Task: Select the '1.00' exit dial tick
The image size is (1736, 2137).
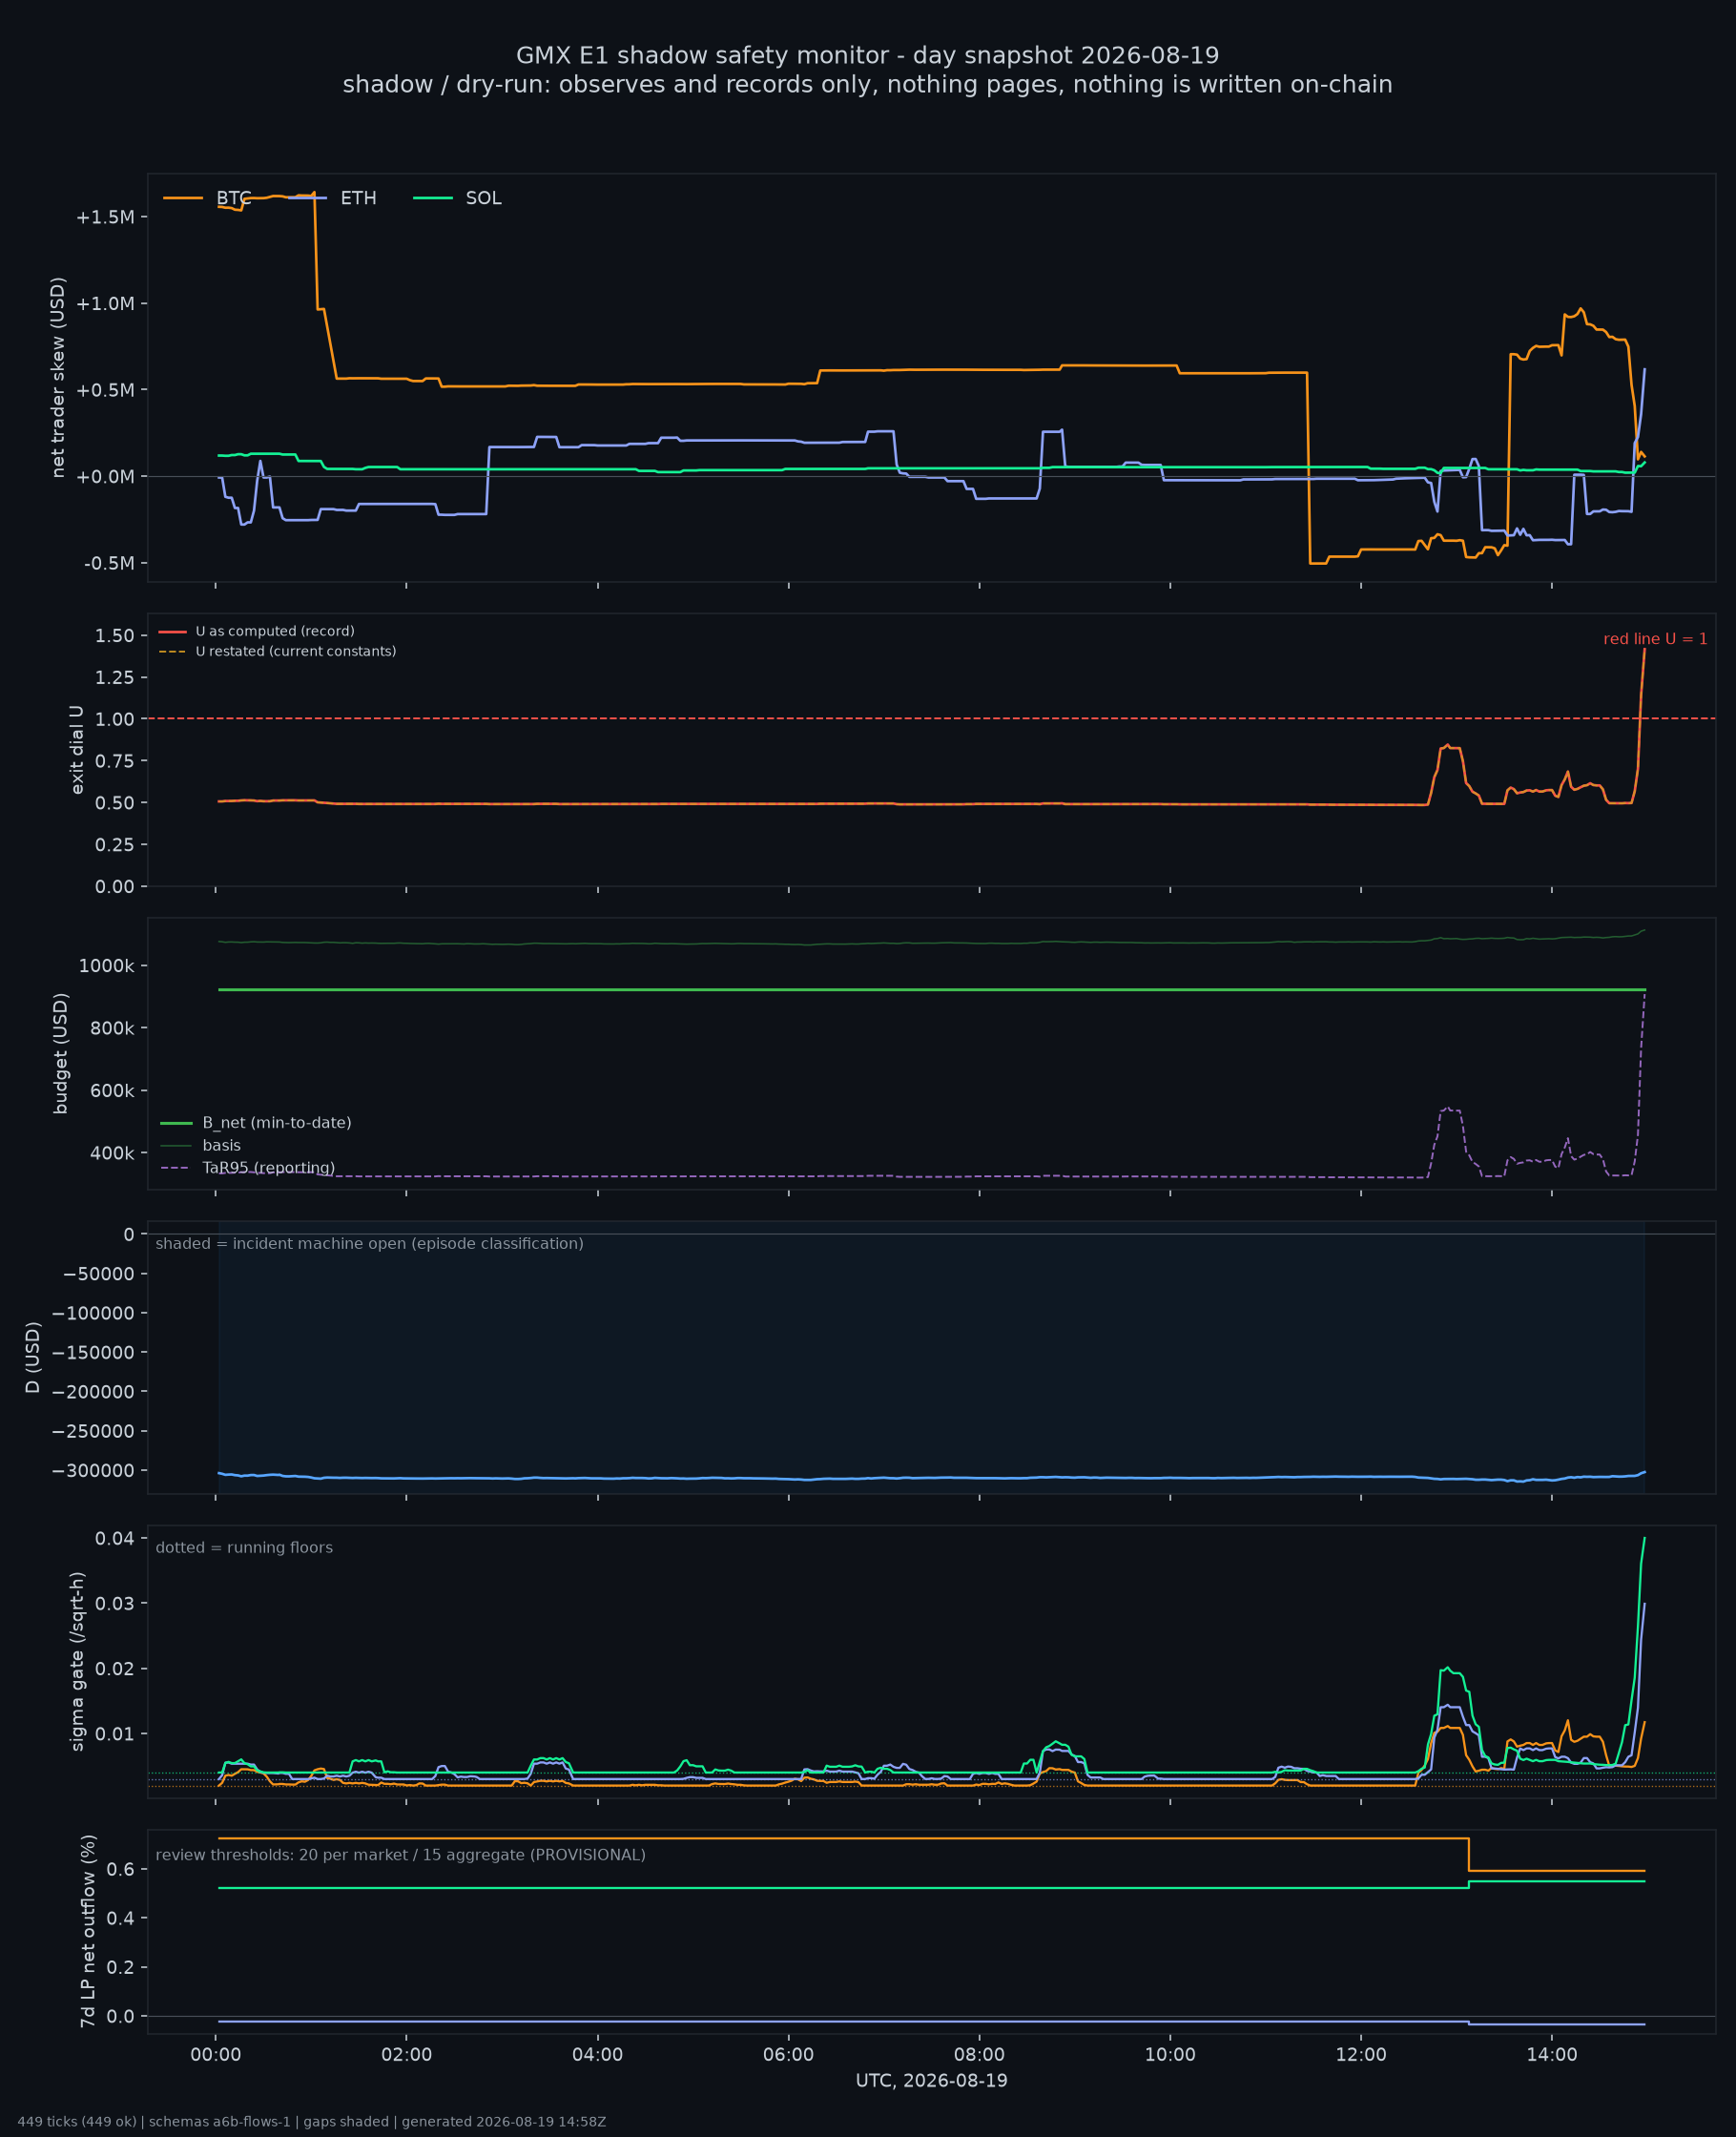Action: pyautogui.click(x=114, y=720)
